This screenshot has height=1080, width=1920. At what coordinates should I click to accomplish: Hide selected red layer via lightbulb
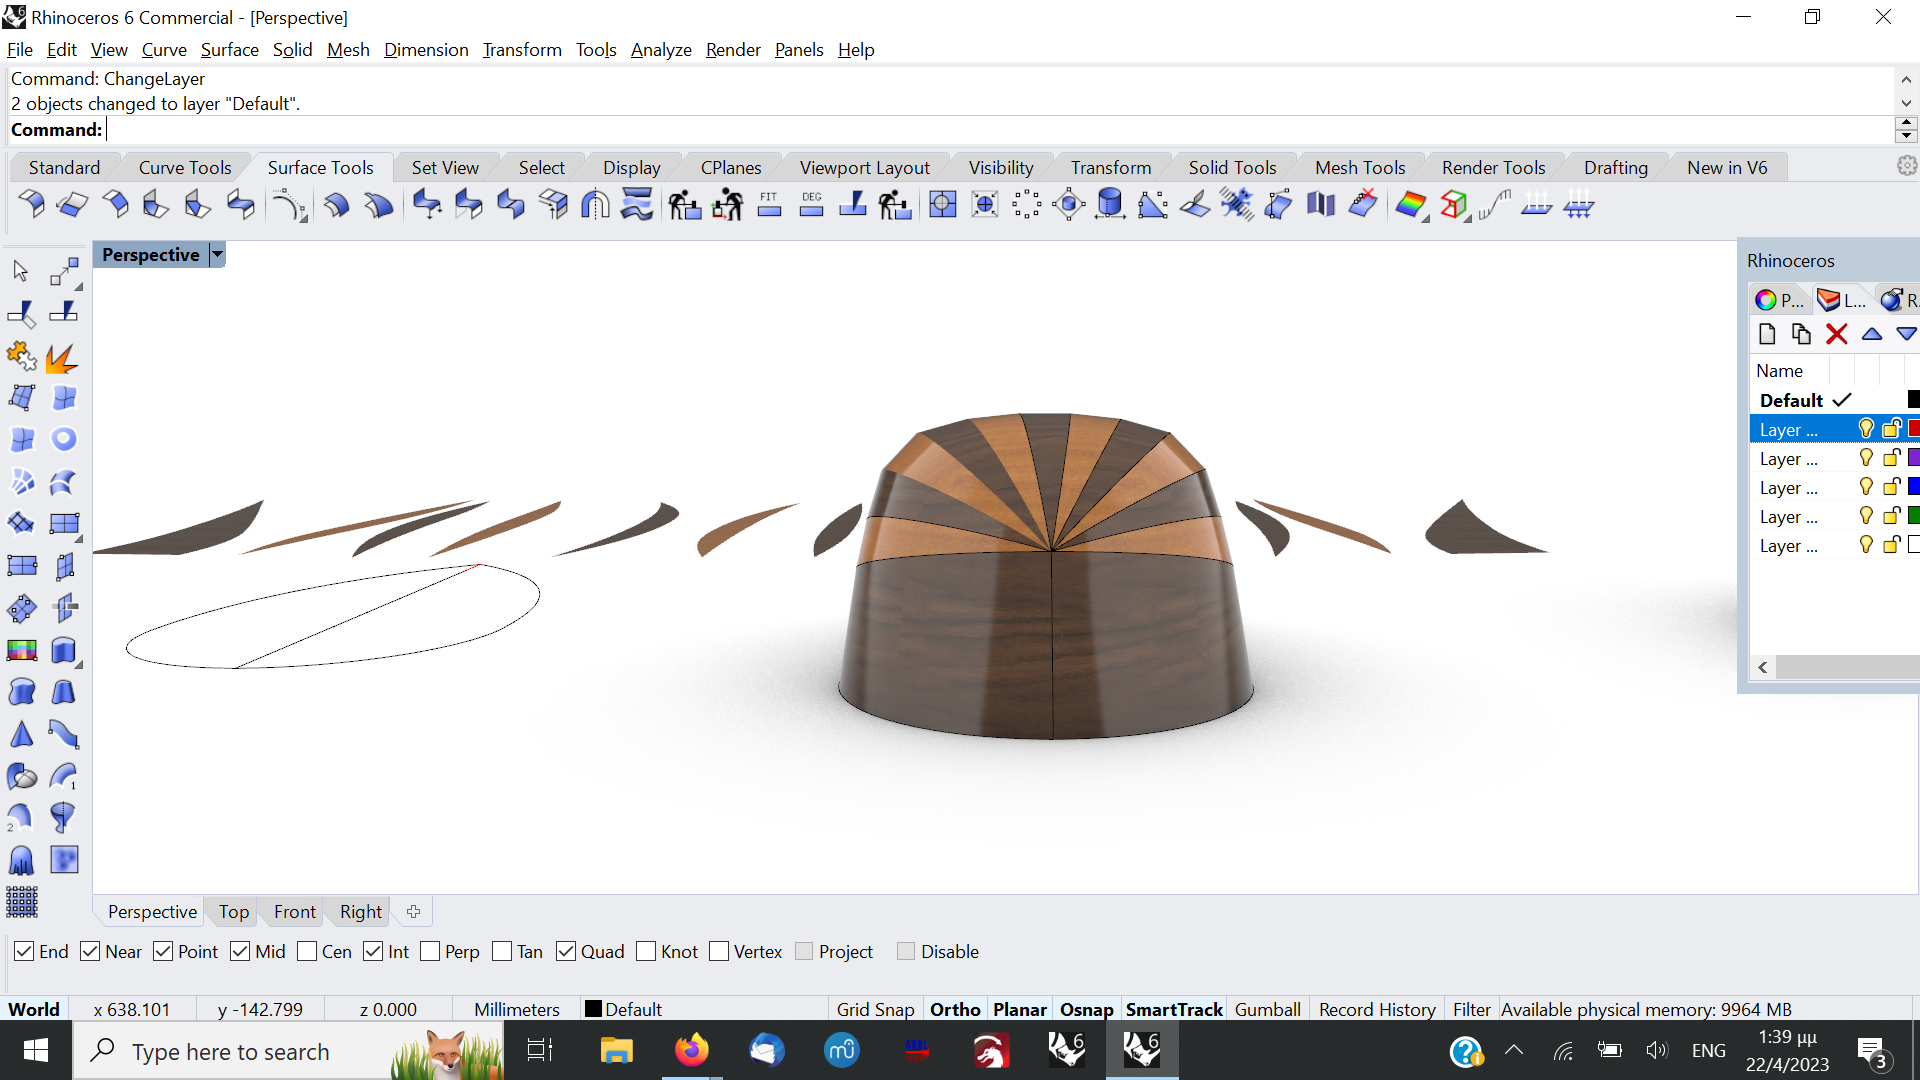(x=1865, y=429)
